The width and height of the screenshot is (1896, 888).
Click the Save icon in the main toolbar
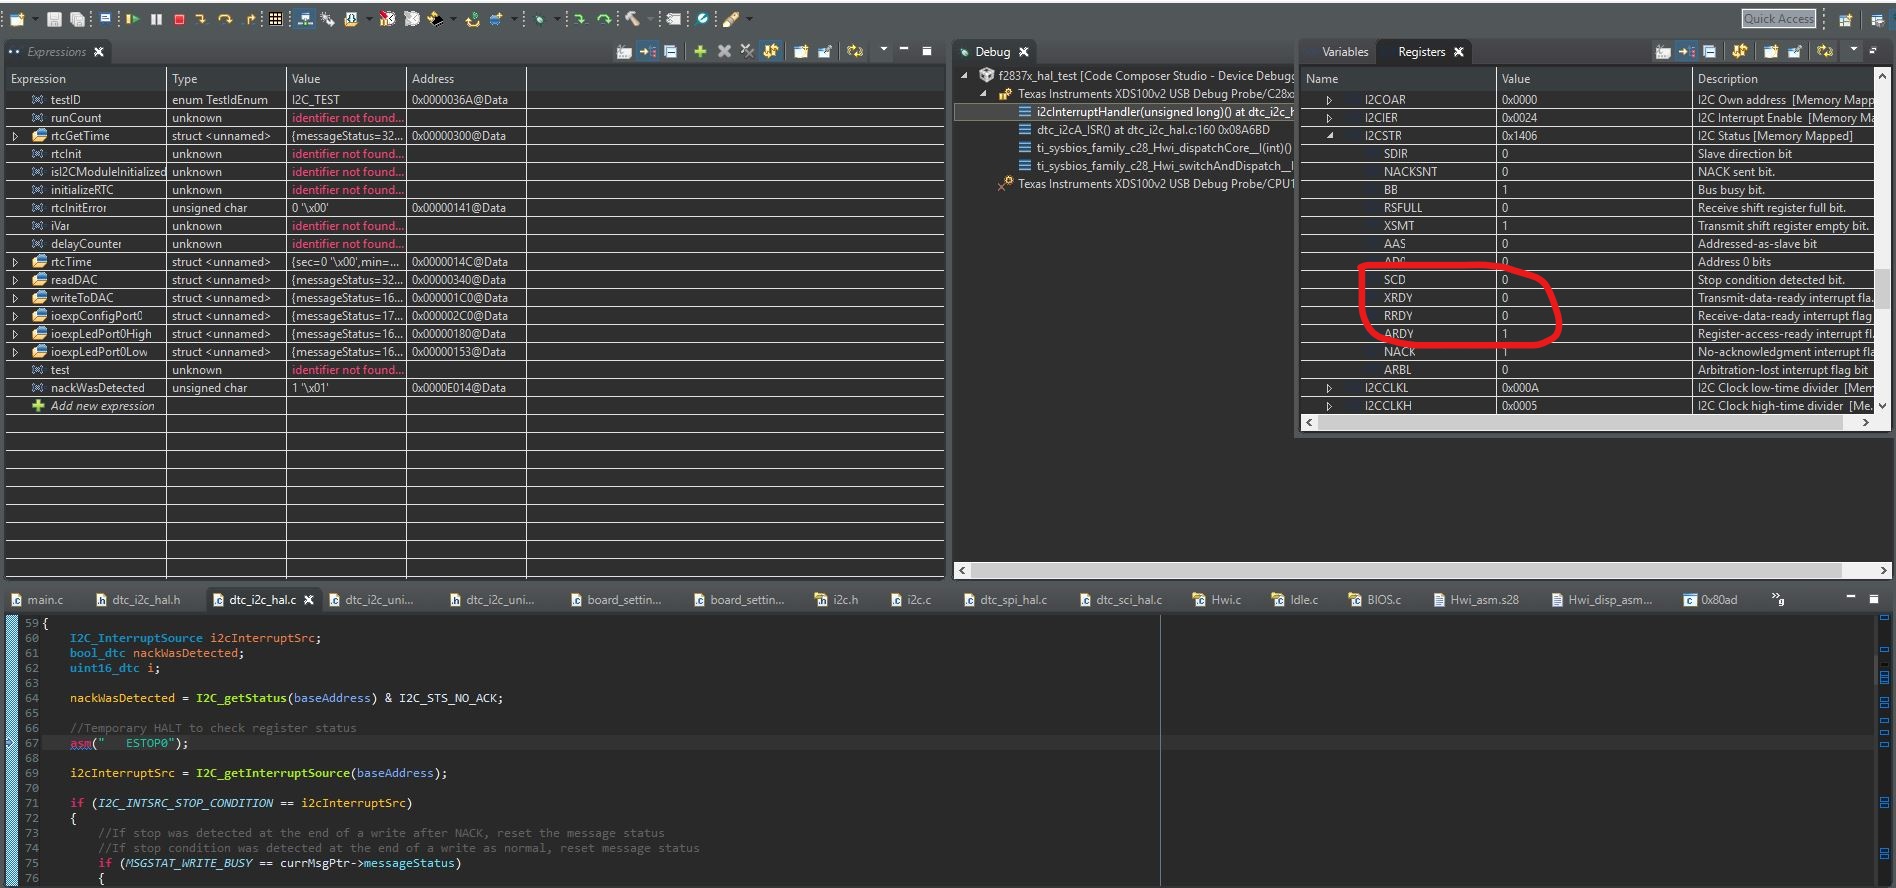tap(54, 19)
